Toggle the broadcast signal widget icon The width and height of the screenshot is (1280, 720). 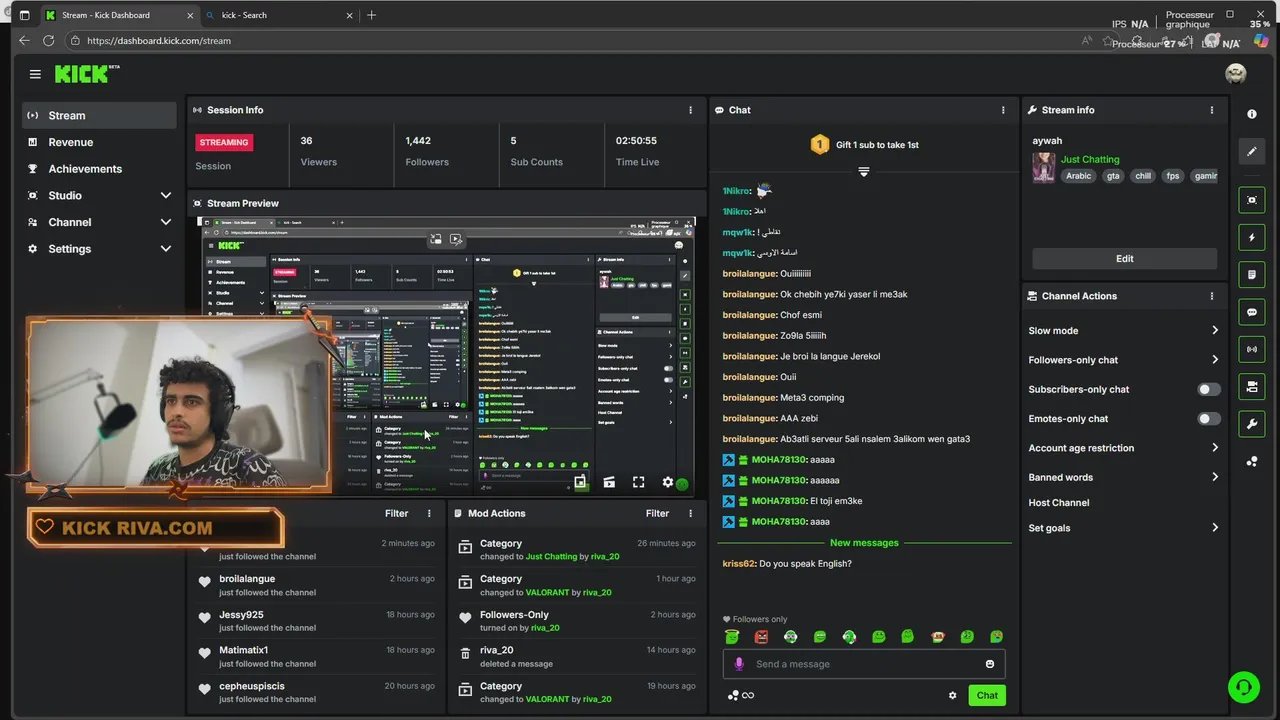tap(1252, 349)
